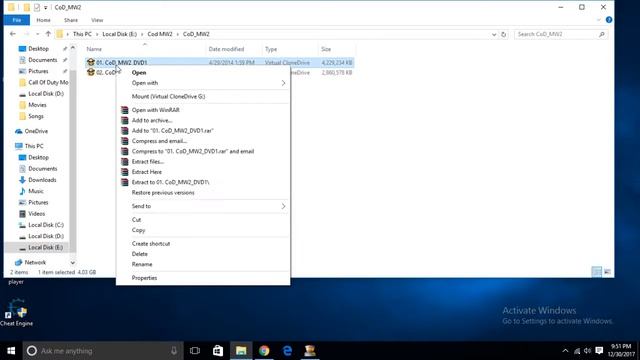The height and width of the screenshot is (360, 640).
Task: Navigate to Local Disk (E:) breadcrumb
Action: tap(119, 34)
